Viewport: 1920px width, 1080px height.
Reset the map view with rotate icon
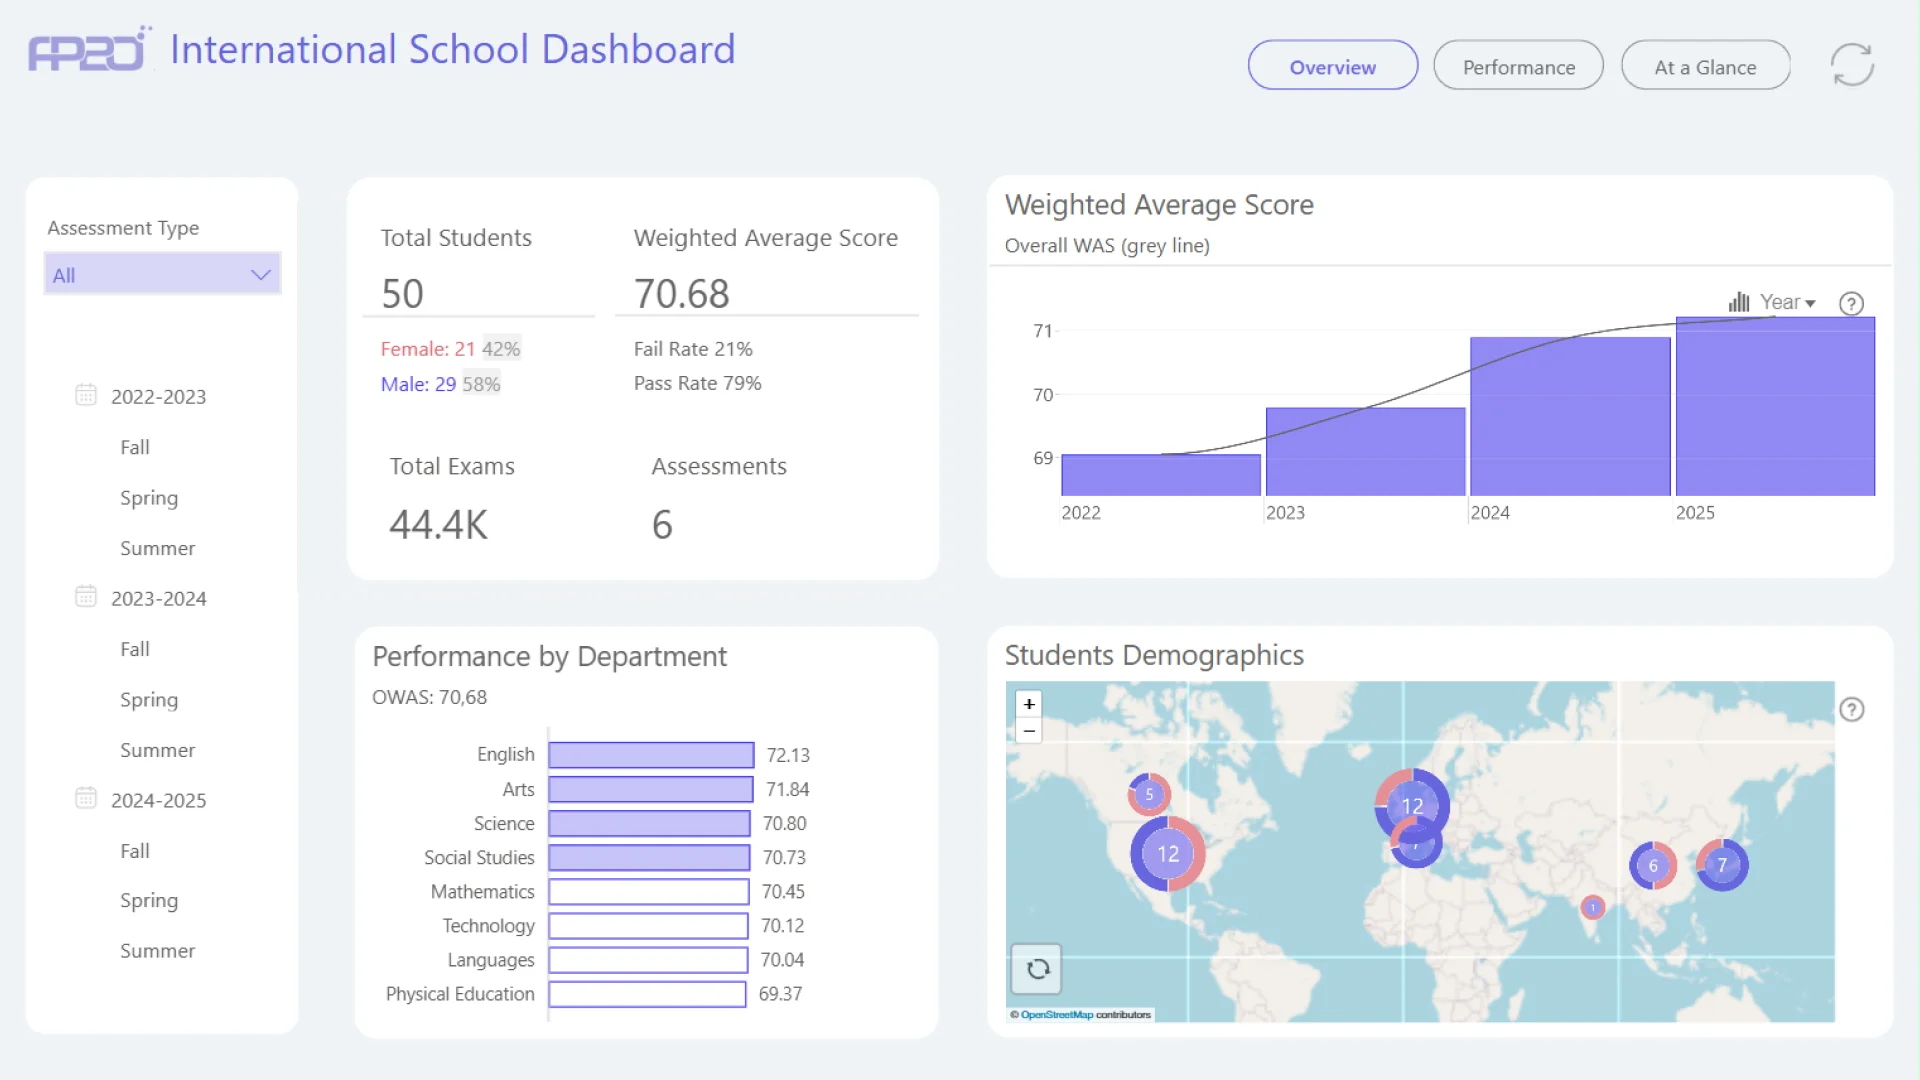click(1037, 969)
